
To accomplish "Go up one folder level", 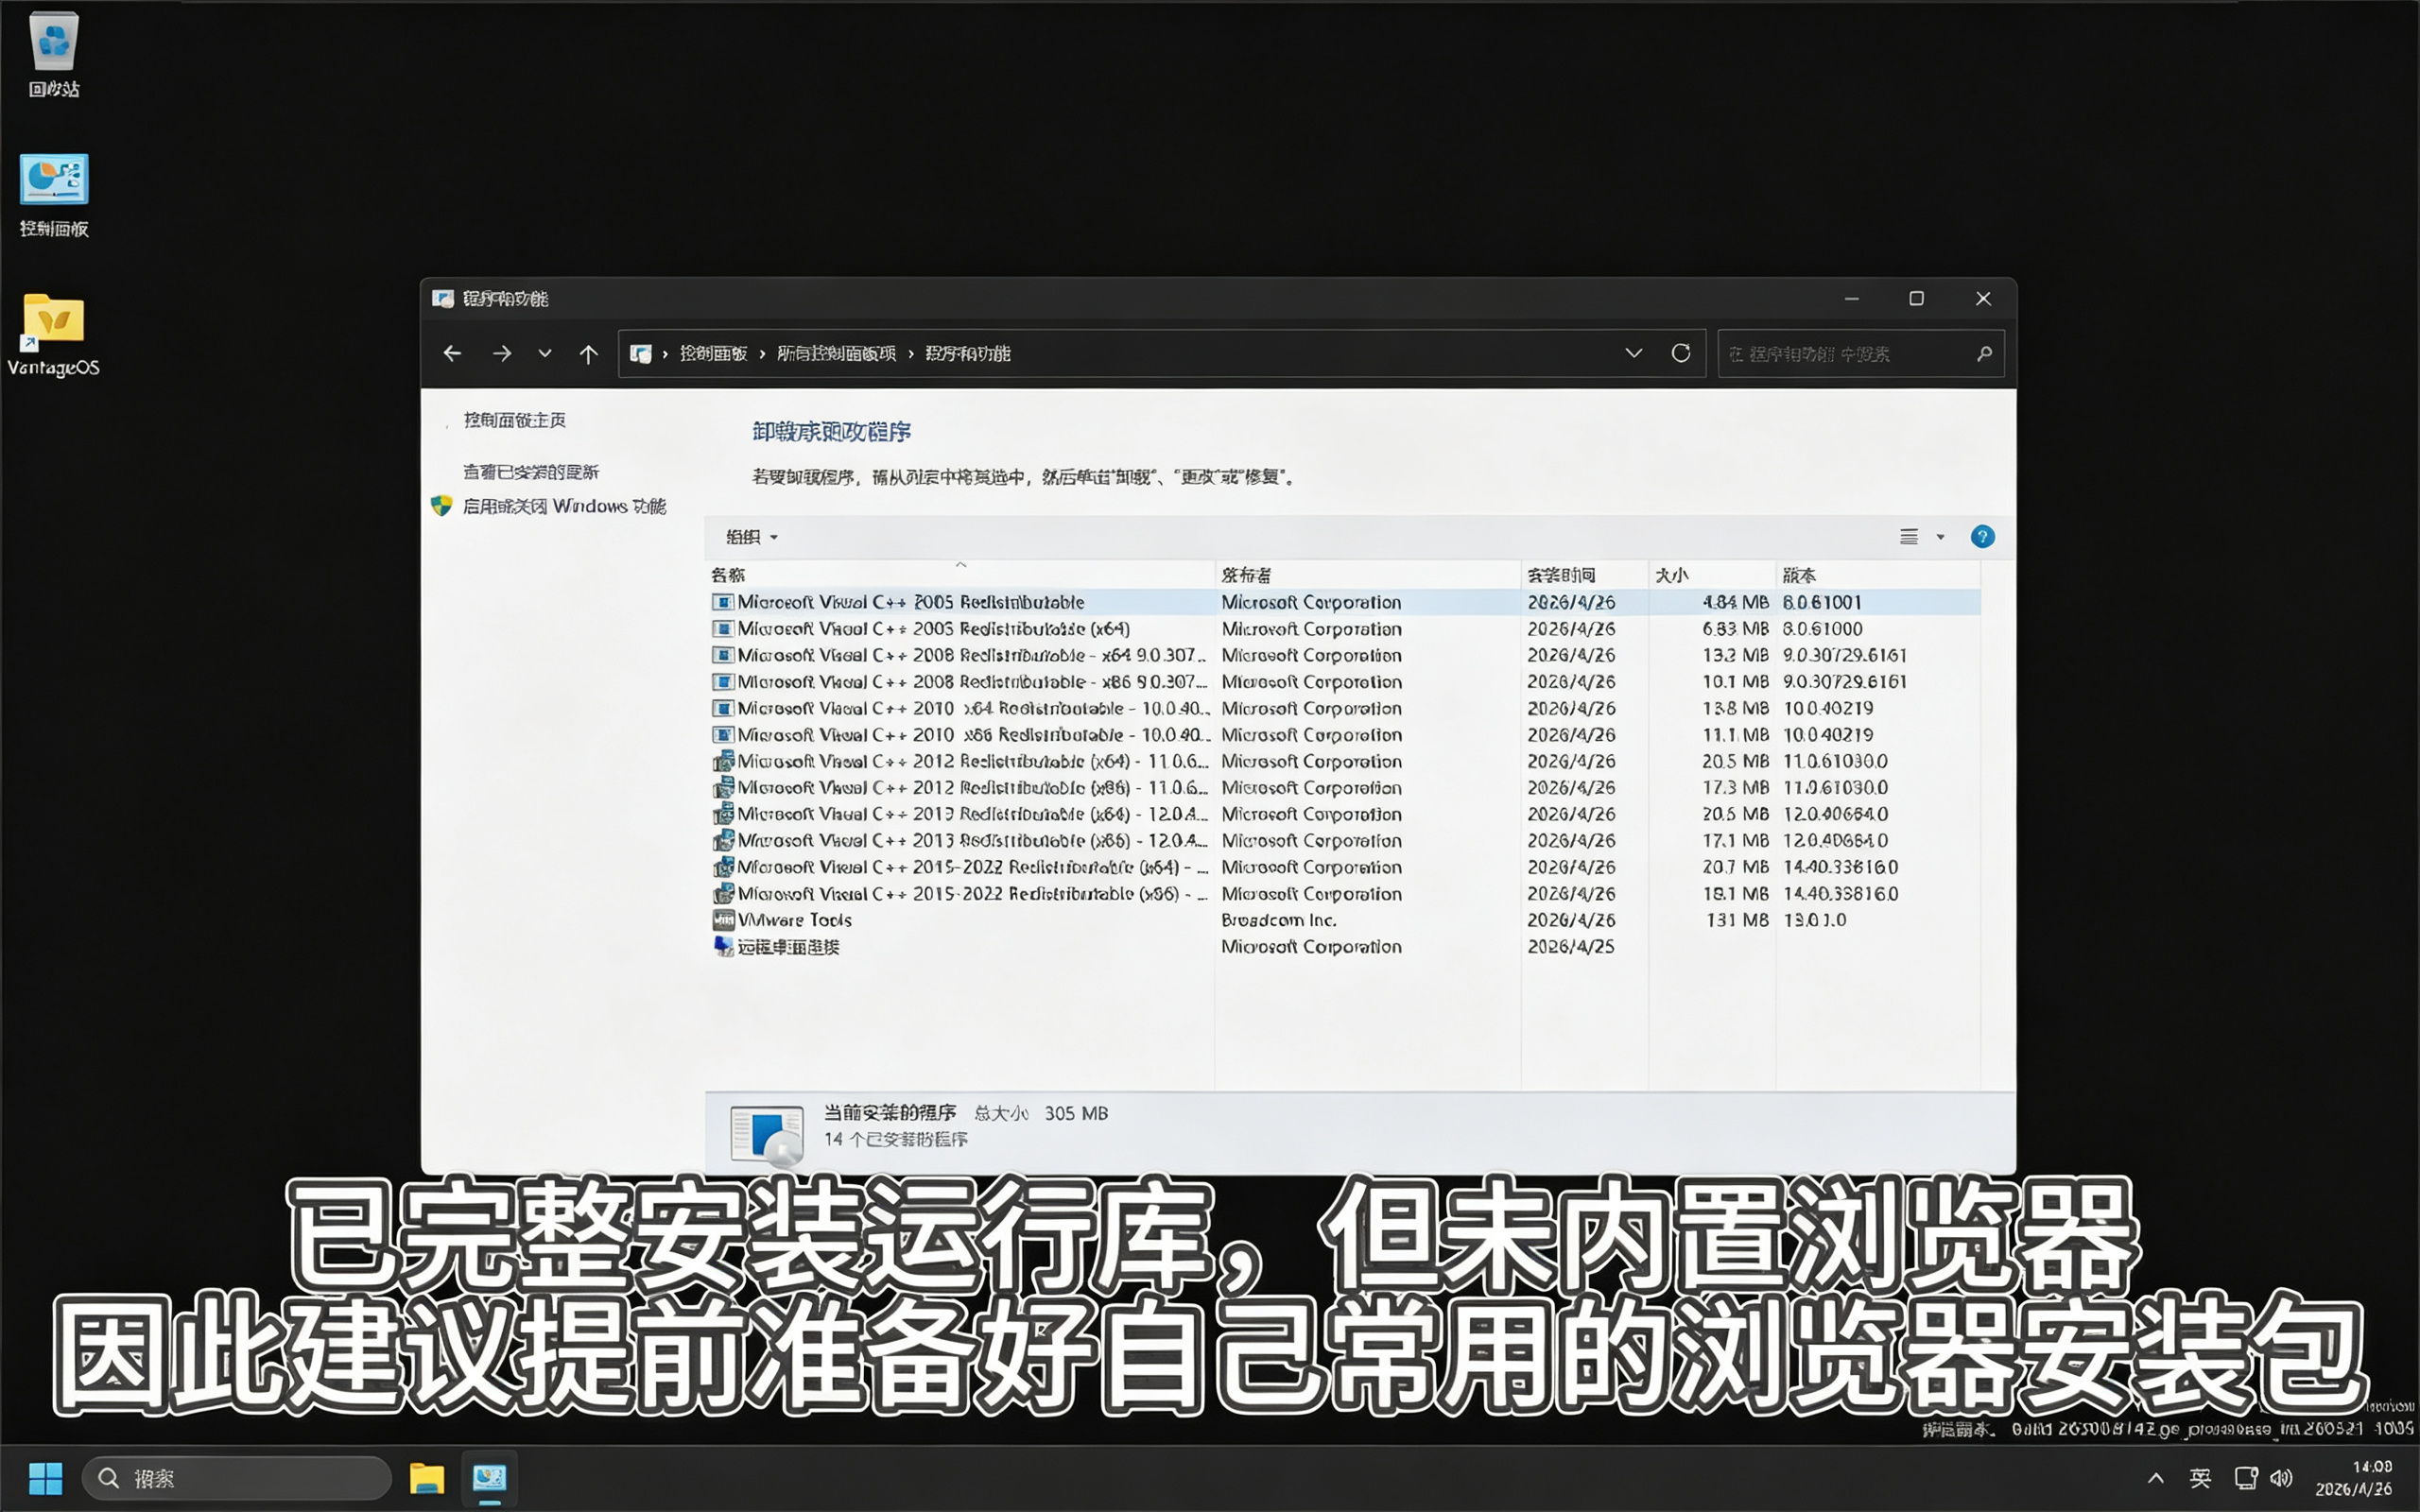I will (x=589, y=353).
